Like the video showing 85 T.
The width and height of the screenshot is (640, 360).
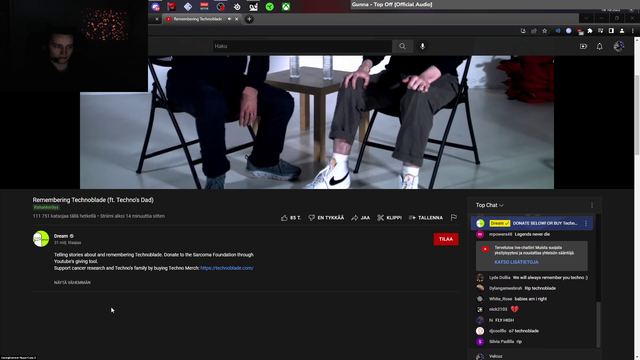[291, 218]
